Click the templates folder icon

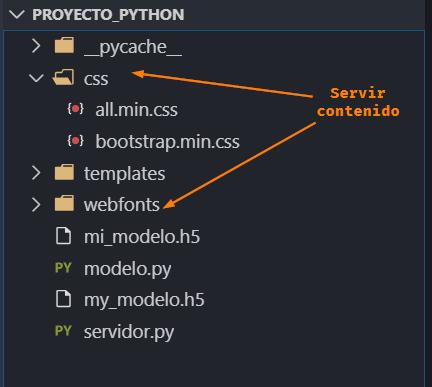click(64, 172)
